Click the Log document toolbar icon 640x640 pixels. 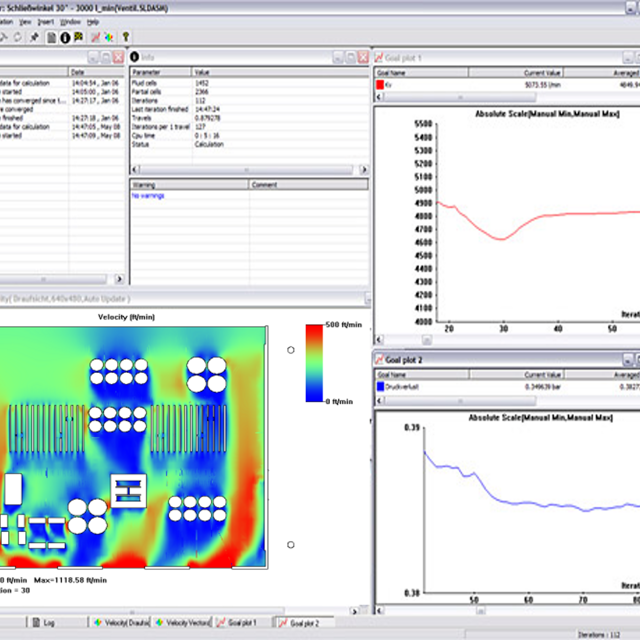[51, 37]
